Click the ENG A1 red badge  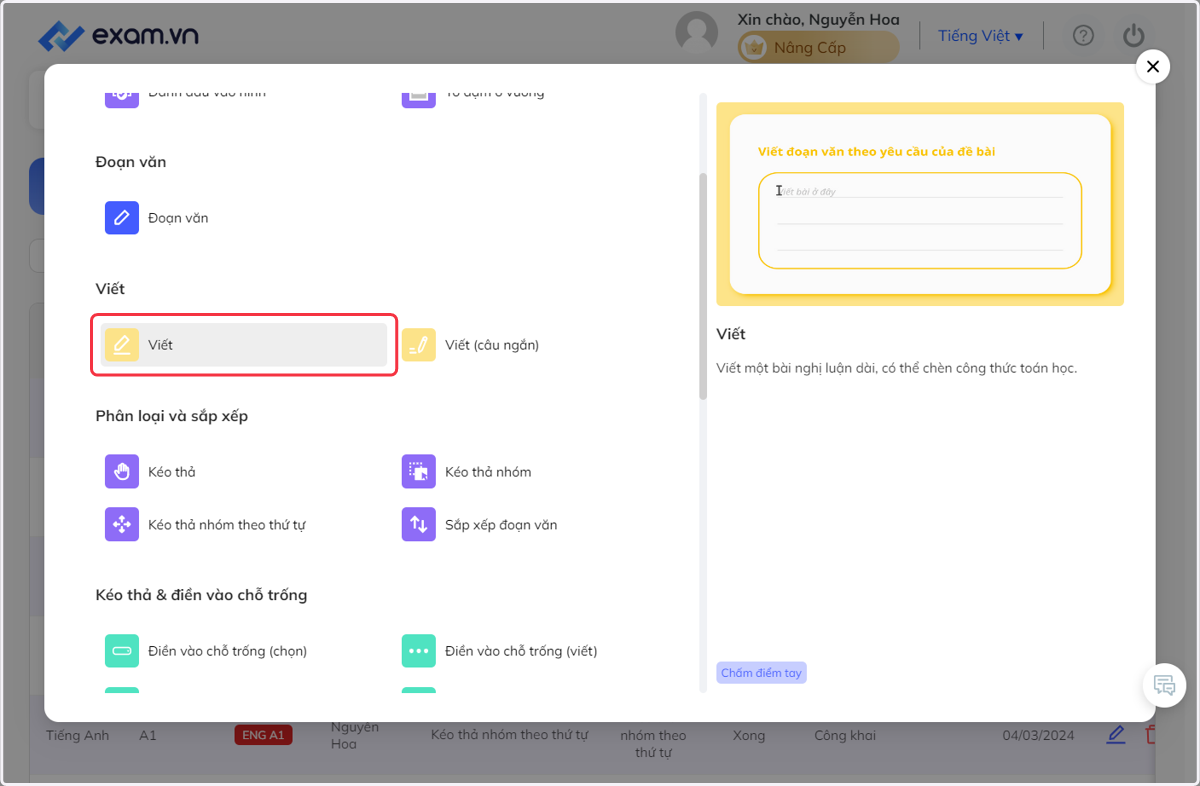pos(264,735)
